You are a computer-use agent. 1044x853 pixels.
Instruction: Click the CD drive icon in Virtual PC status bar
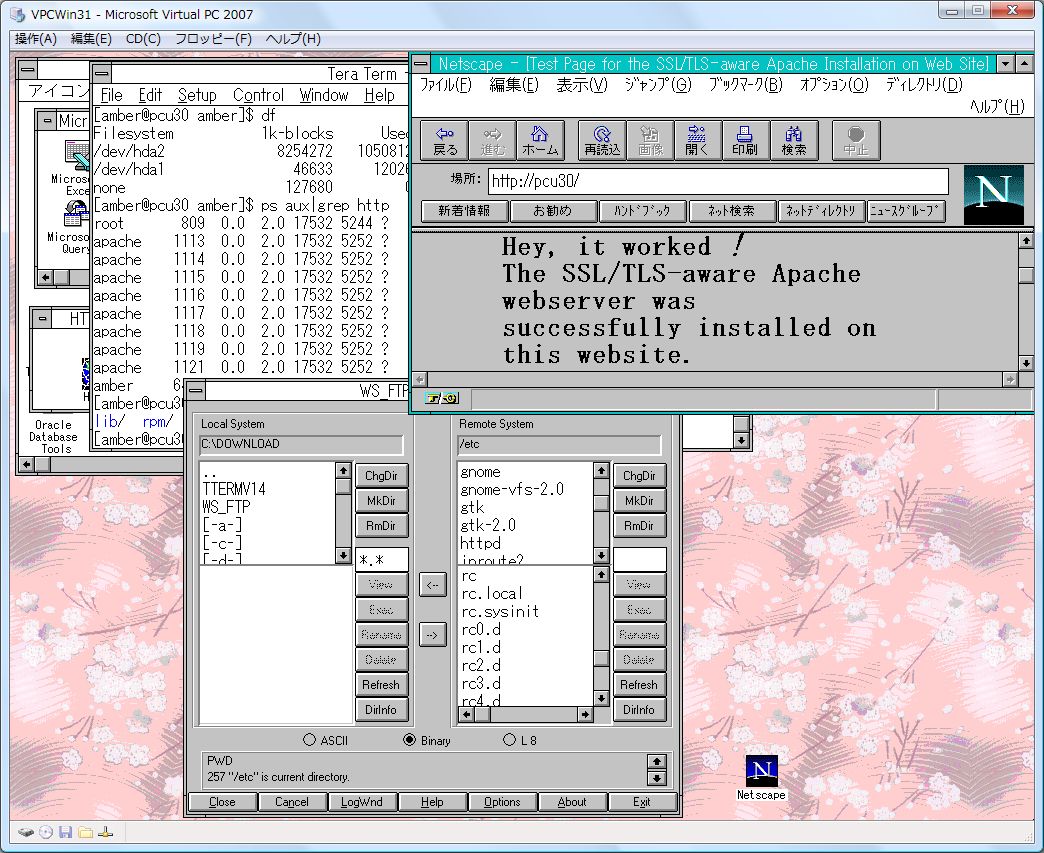[46, 832]
